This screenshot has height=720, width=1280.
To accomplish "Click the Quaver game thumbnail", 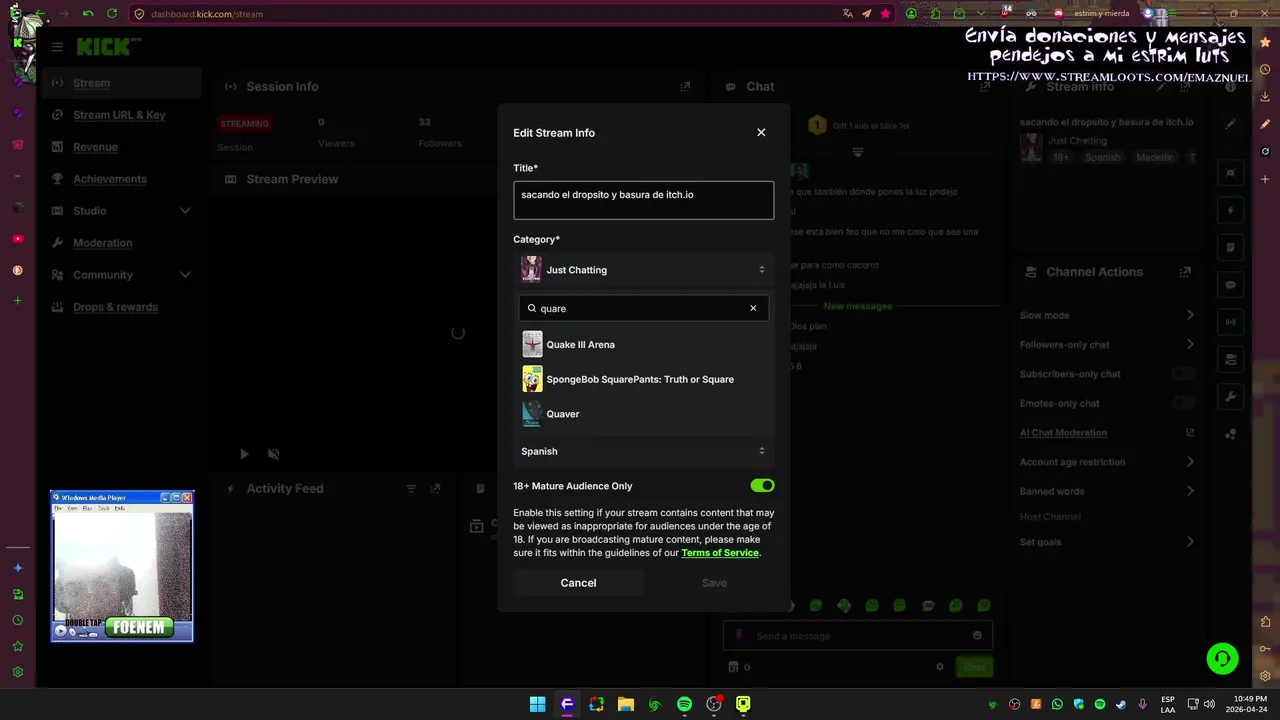I will 532,414.
